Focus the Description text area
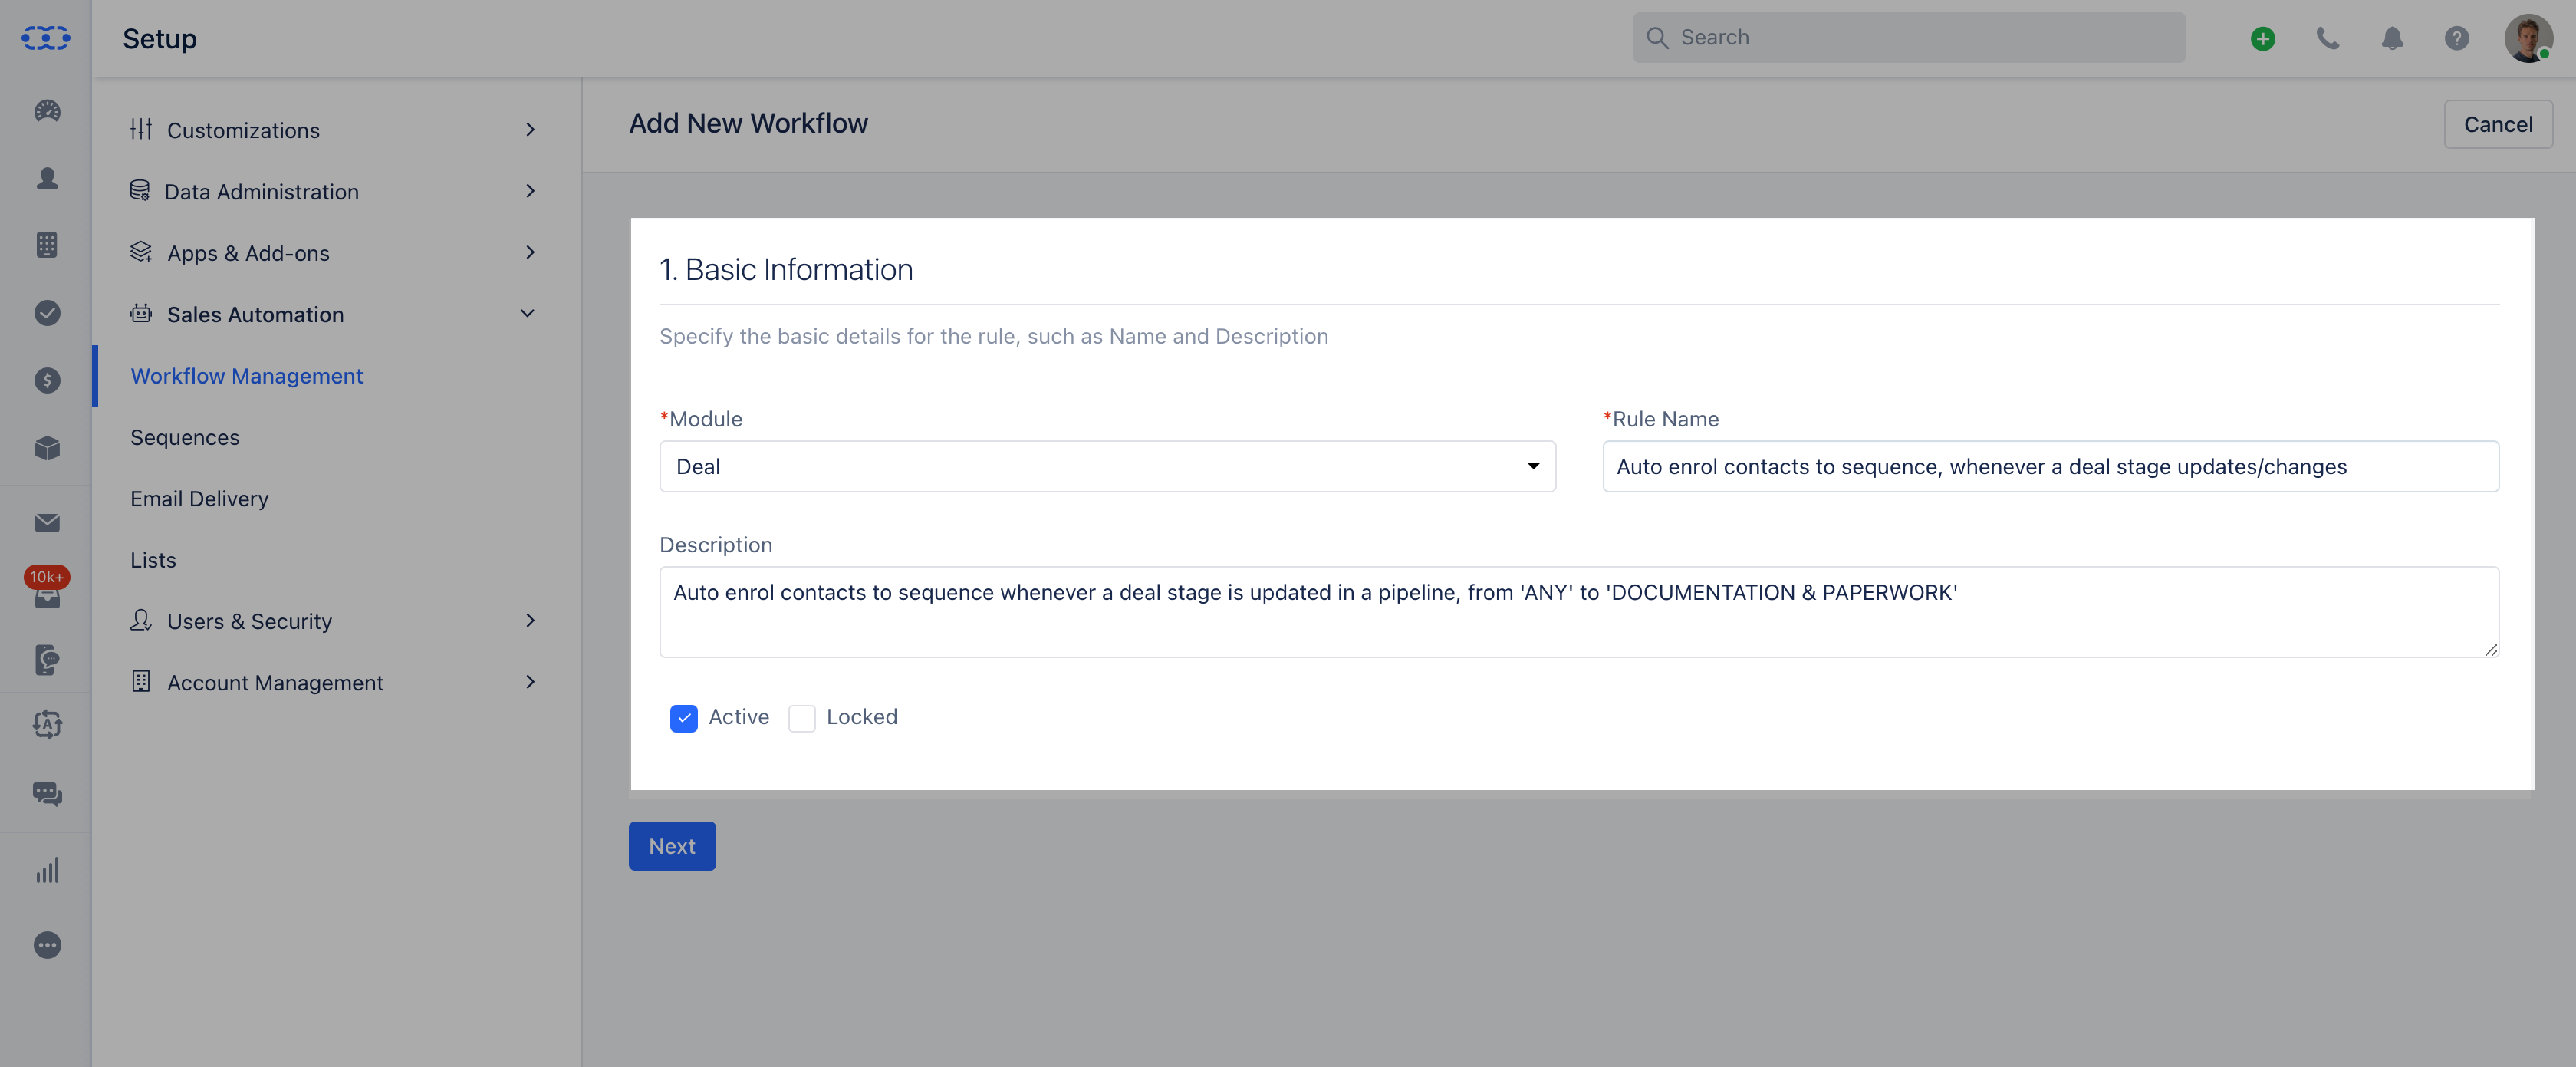Screen dimensions: 2576x1067 tap(1579, 612)
